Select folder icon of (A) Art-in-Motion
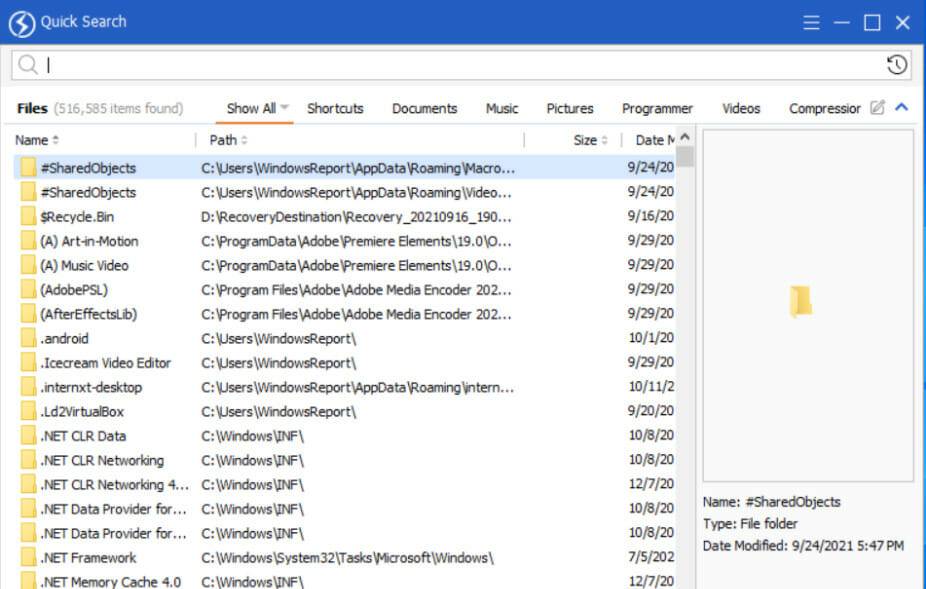 tap(28, 240)
